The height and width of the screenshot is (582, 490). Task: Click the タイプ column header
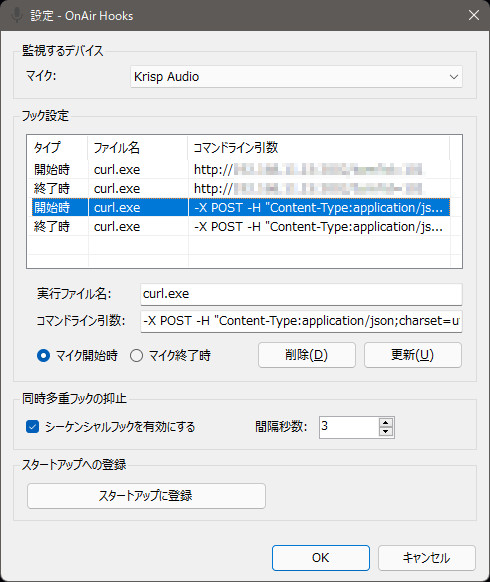(x=58, y=147)
